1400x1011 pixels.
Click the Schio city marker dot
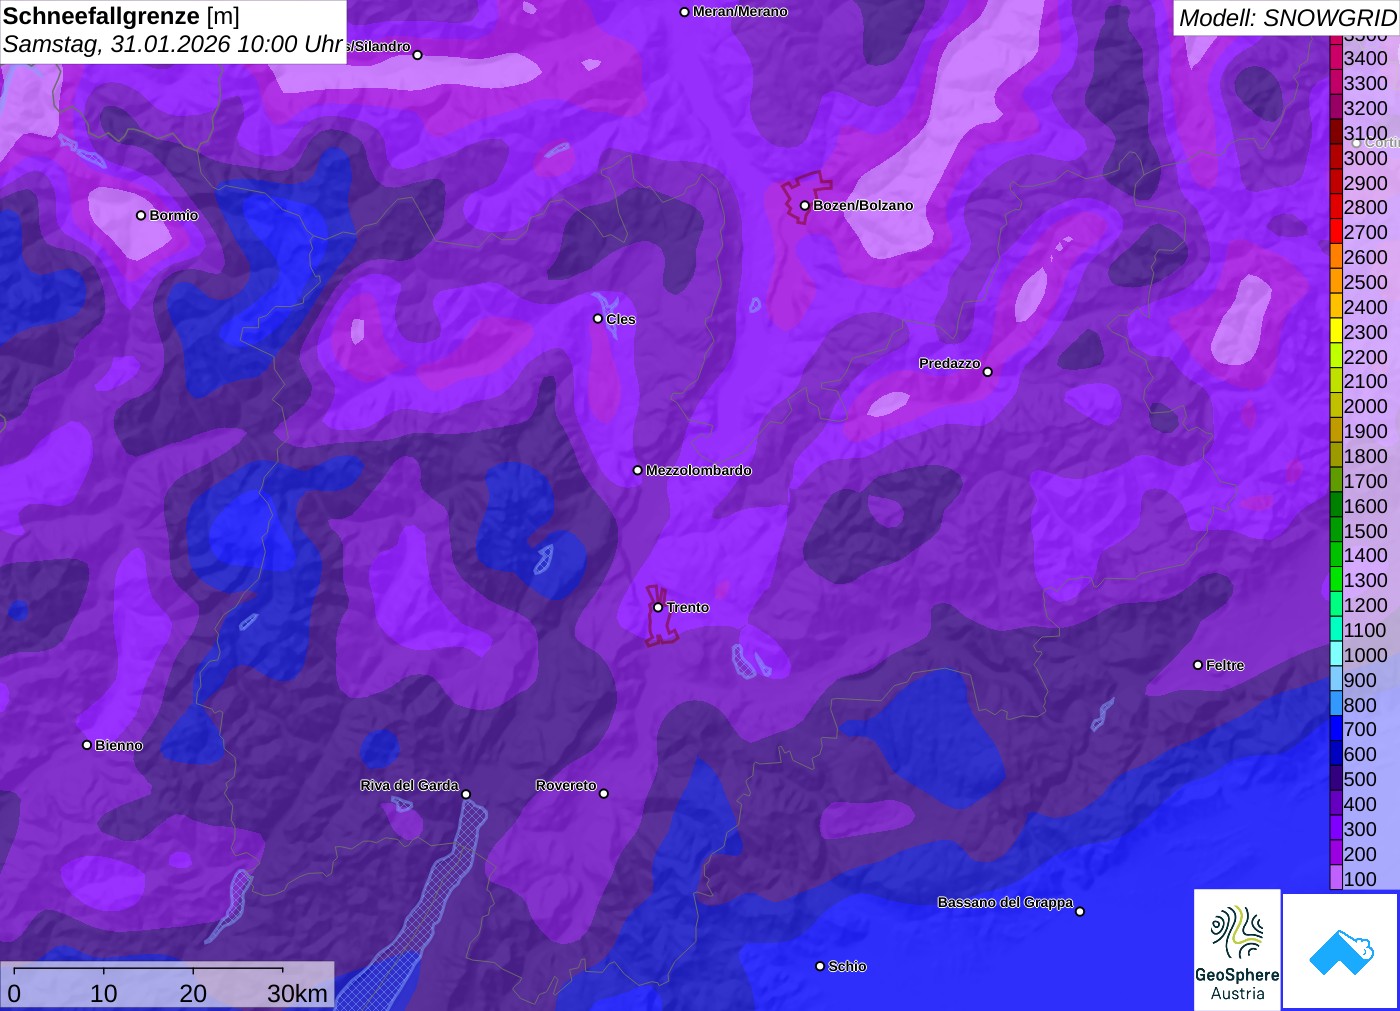click(x=820, y=966)
